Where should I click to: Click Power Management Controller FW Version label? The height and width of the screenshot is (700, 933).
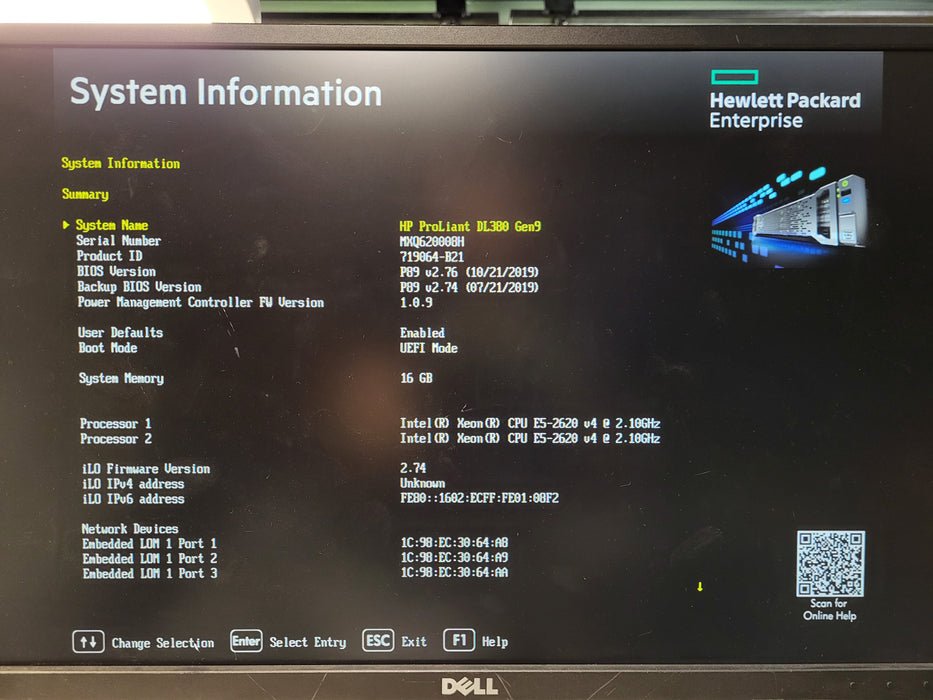tap(201, 302)
